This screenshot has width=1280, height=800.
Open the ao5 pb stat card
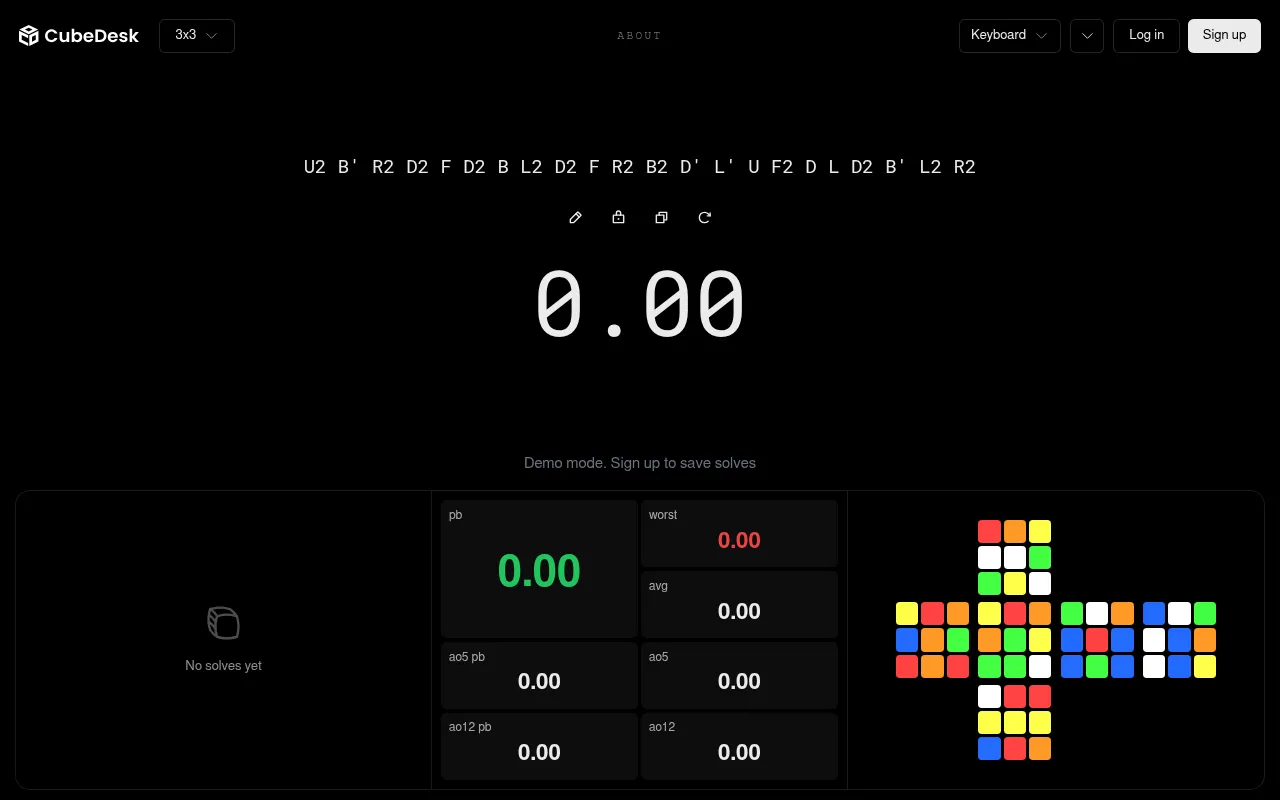(539, 676)
